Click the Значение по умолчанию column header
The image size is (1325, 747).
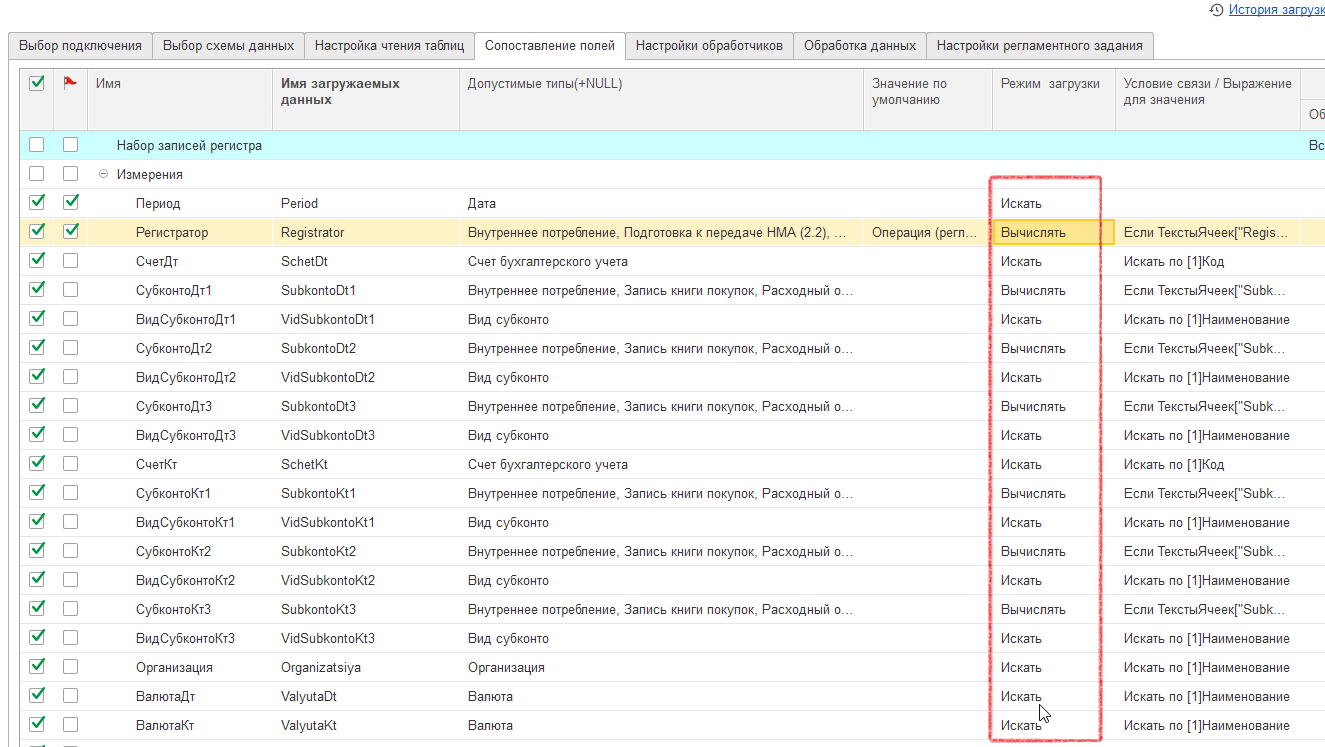coord(928,99)
